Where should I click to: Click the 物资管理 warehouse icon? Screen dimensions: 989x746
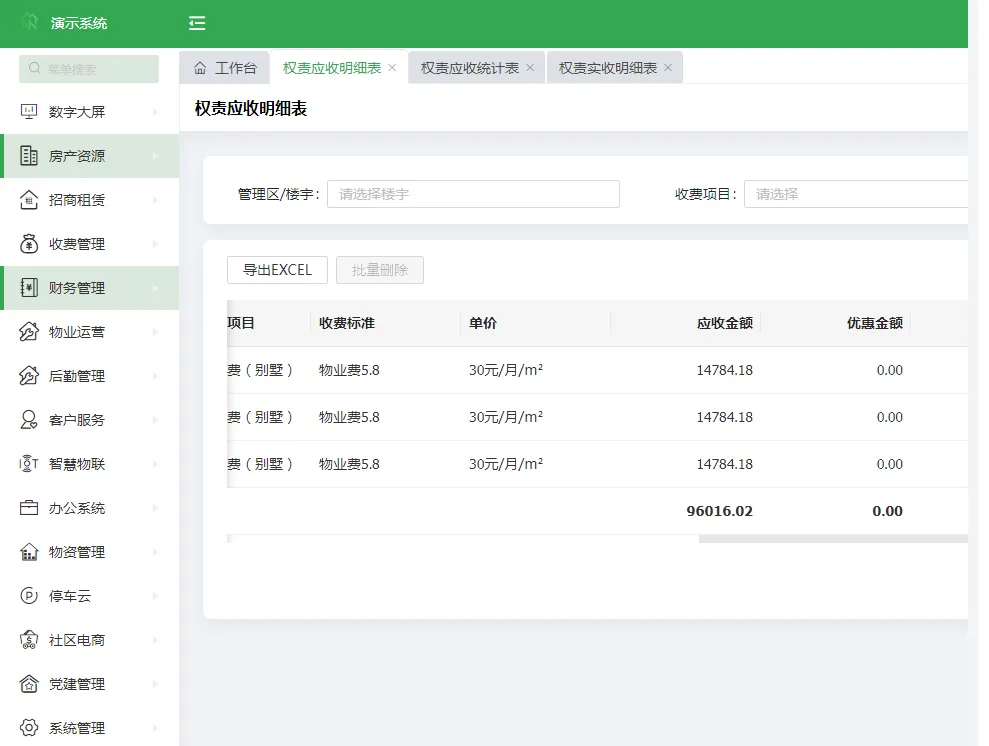pos(29,552)
